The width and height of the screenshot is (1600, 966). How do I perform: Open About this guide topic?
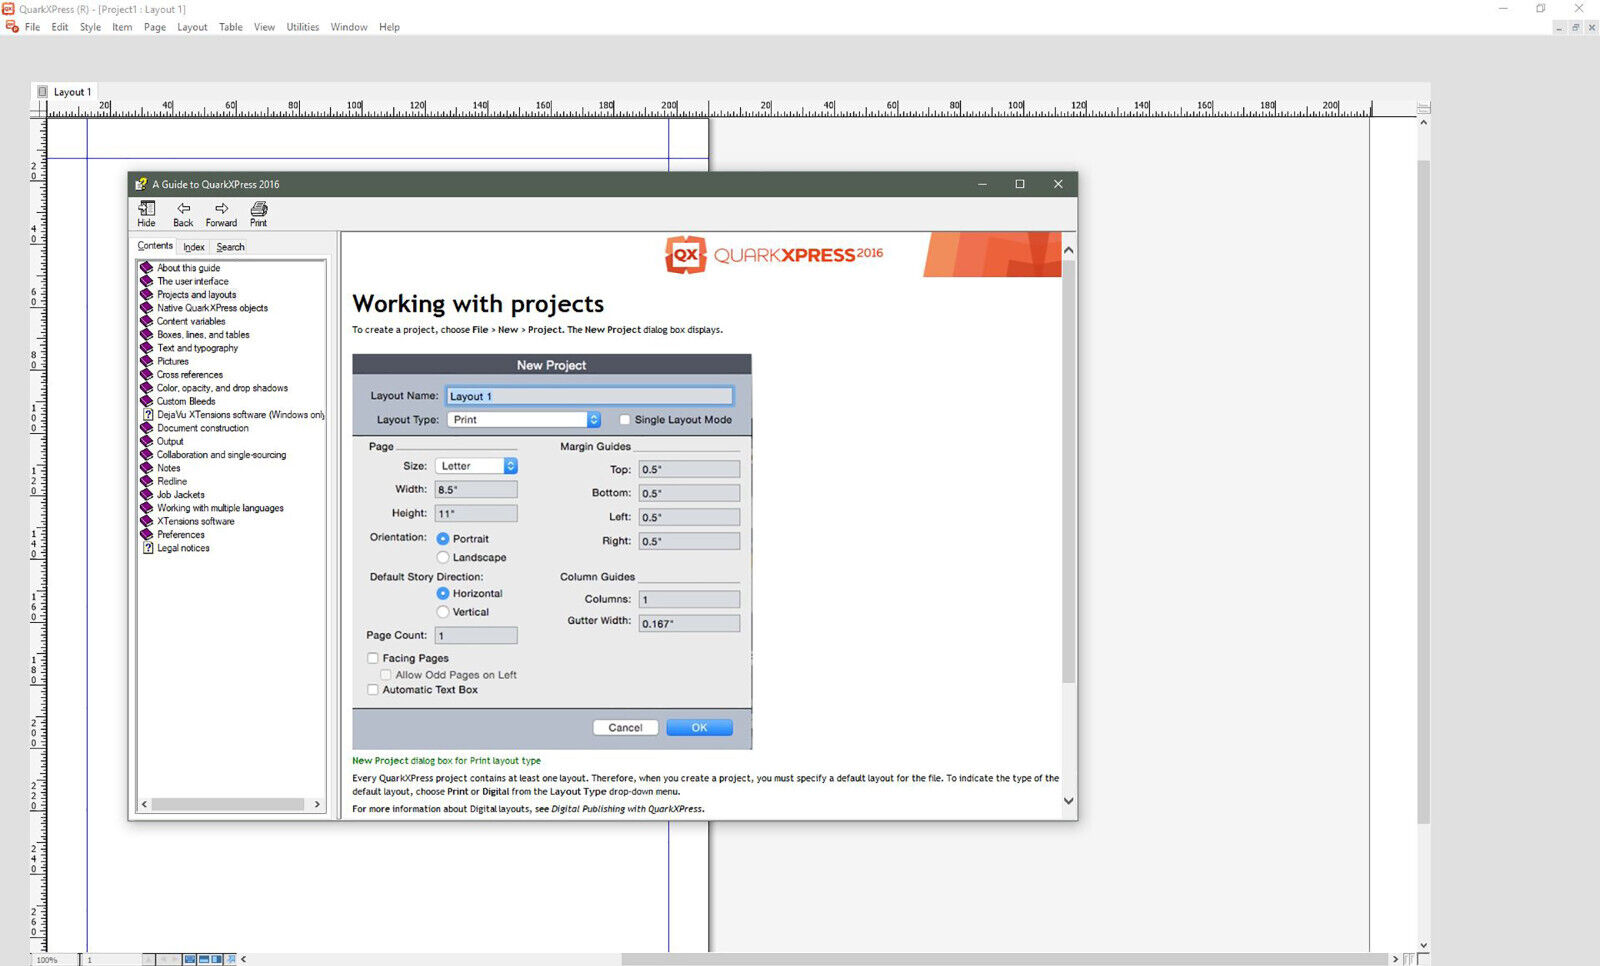[188, 268]
